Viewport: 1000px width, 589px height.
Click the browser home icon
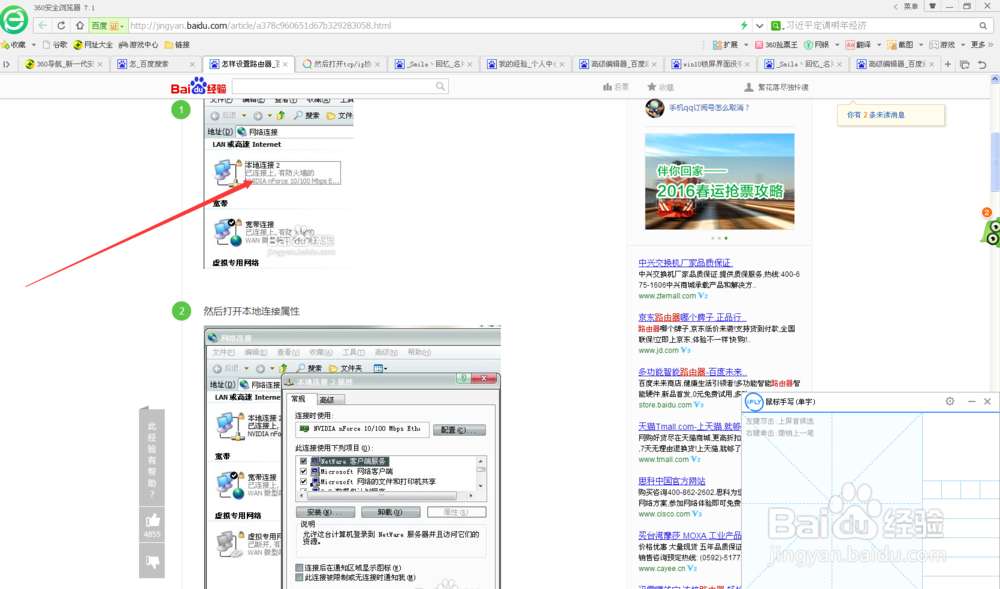[x=80, y=24]
